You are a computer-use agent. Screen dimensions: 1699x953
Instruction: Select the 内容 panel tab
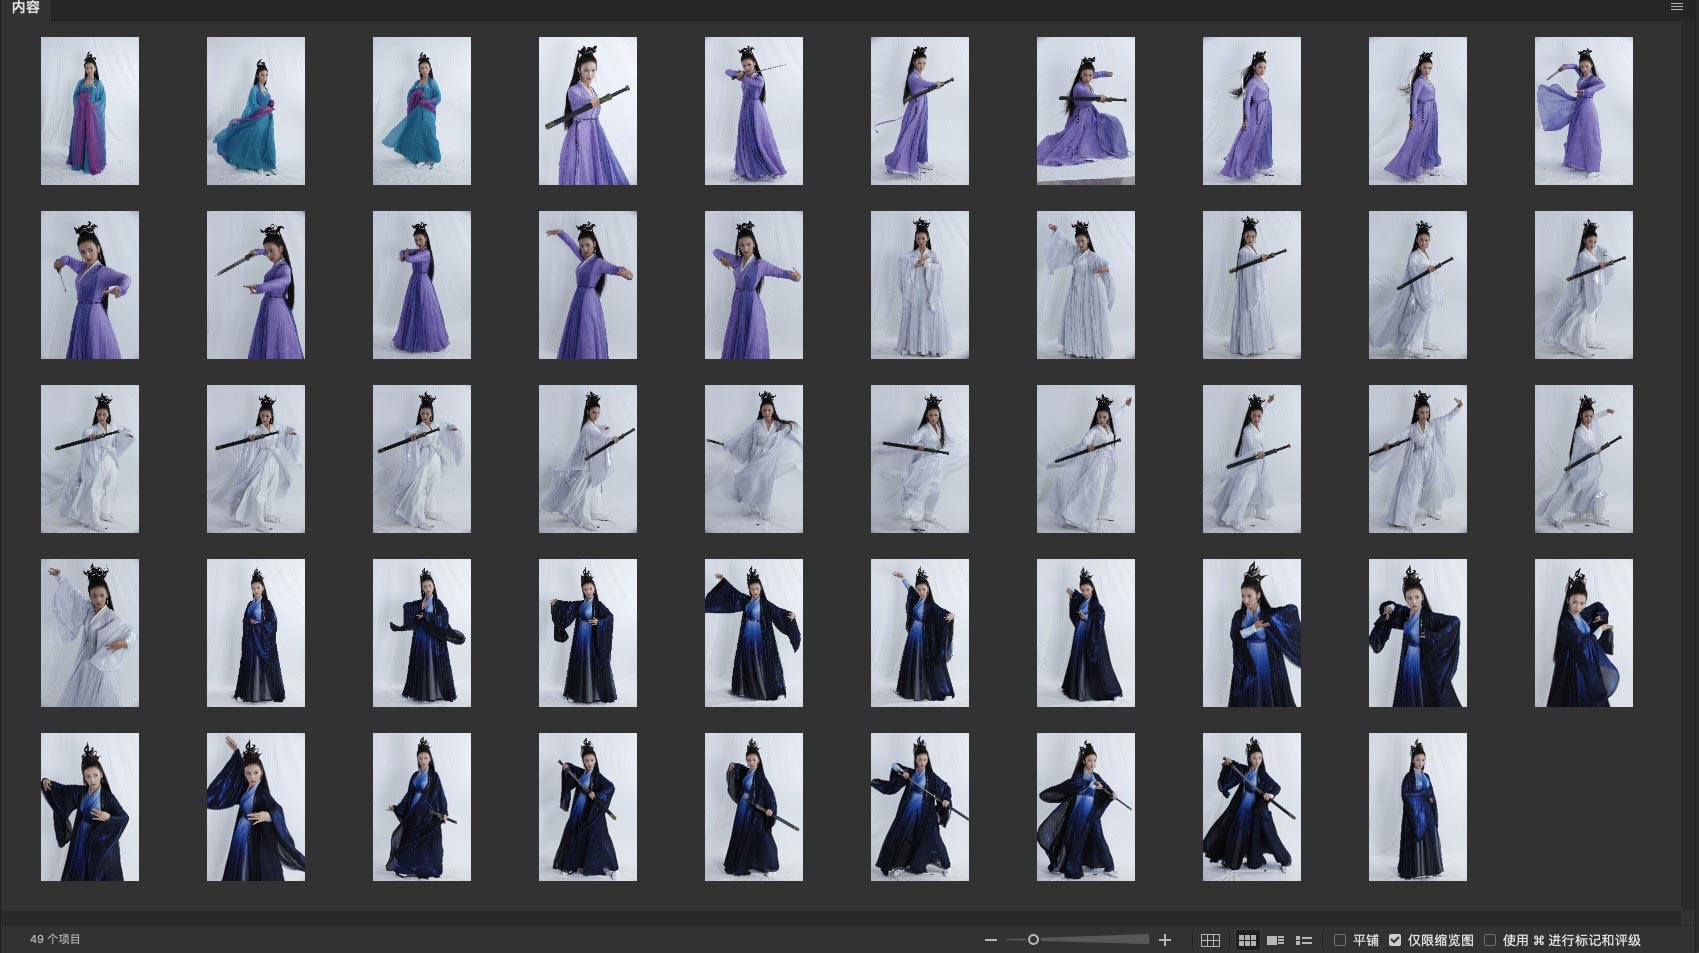click(x=25, y=8)
